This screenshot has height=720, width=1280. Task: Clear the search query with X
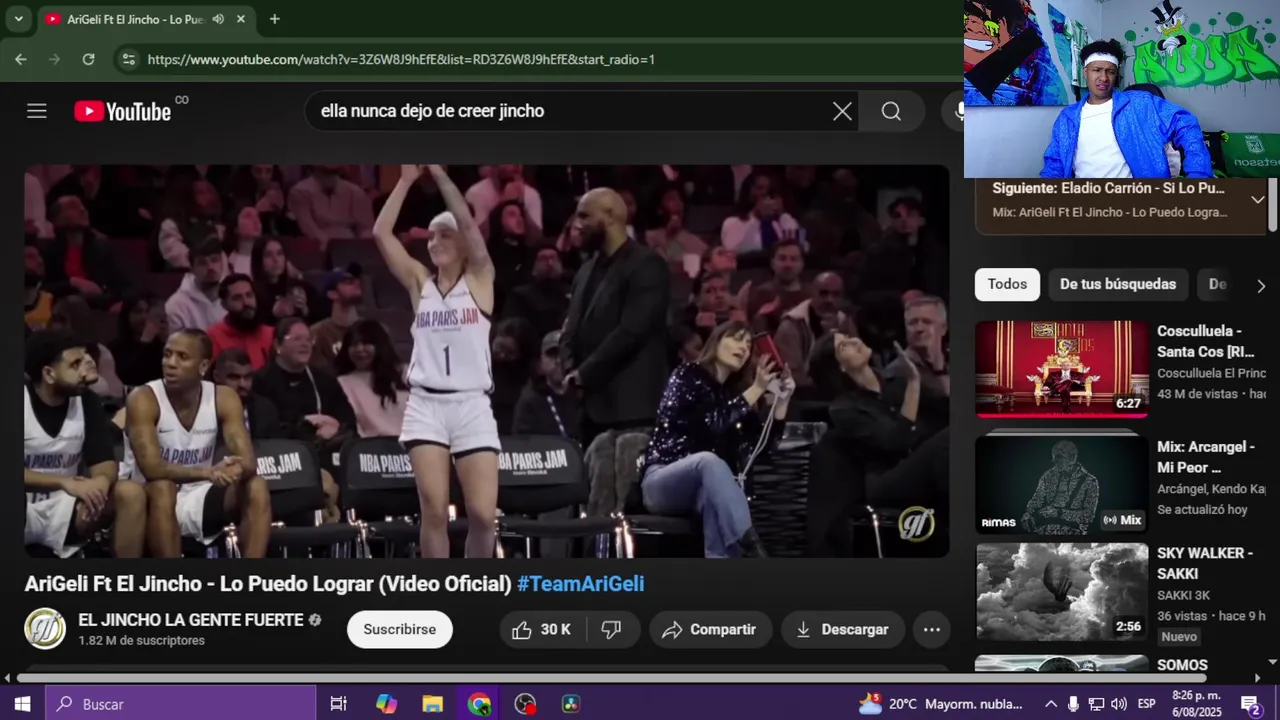(x=843, y=111)
